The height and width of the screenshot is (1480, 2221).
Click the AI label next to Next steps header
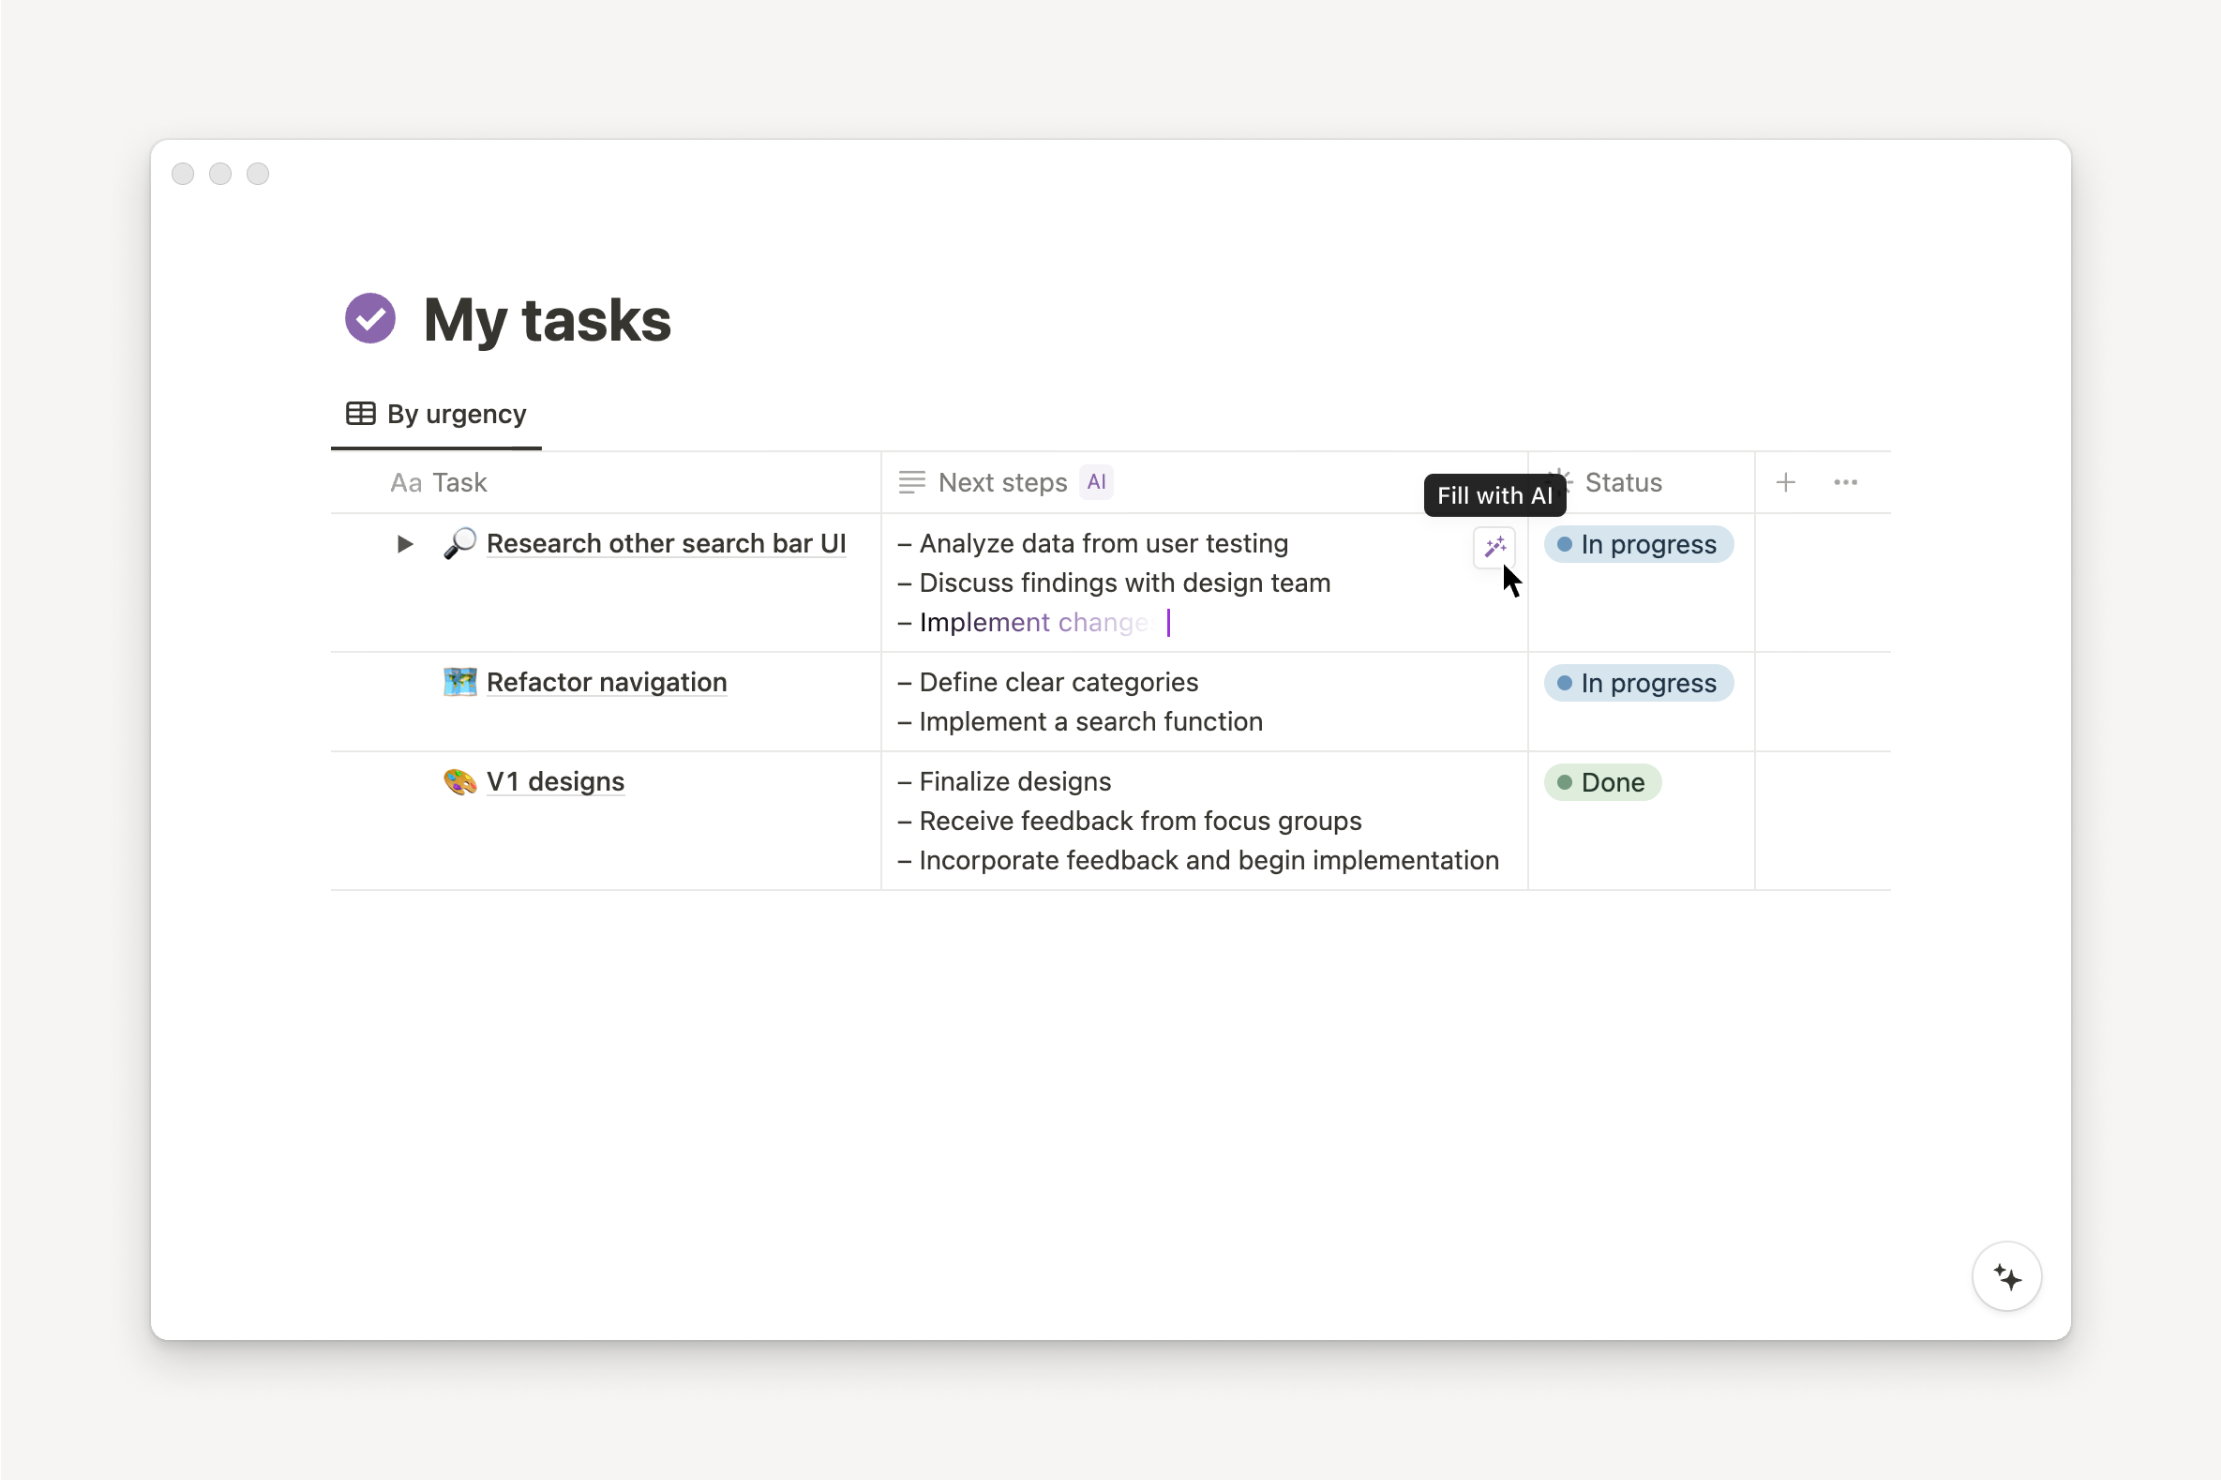coord(1096,481)
